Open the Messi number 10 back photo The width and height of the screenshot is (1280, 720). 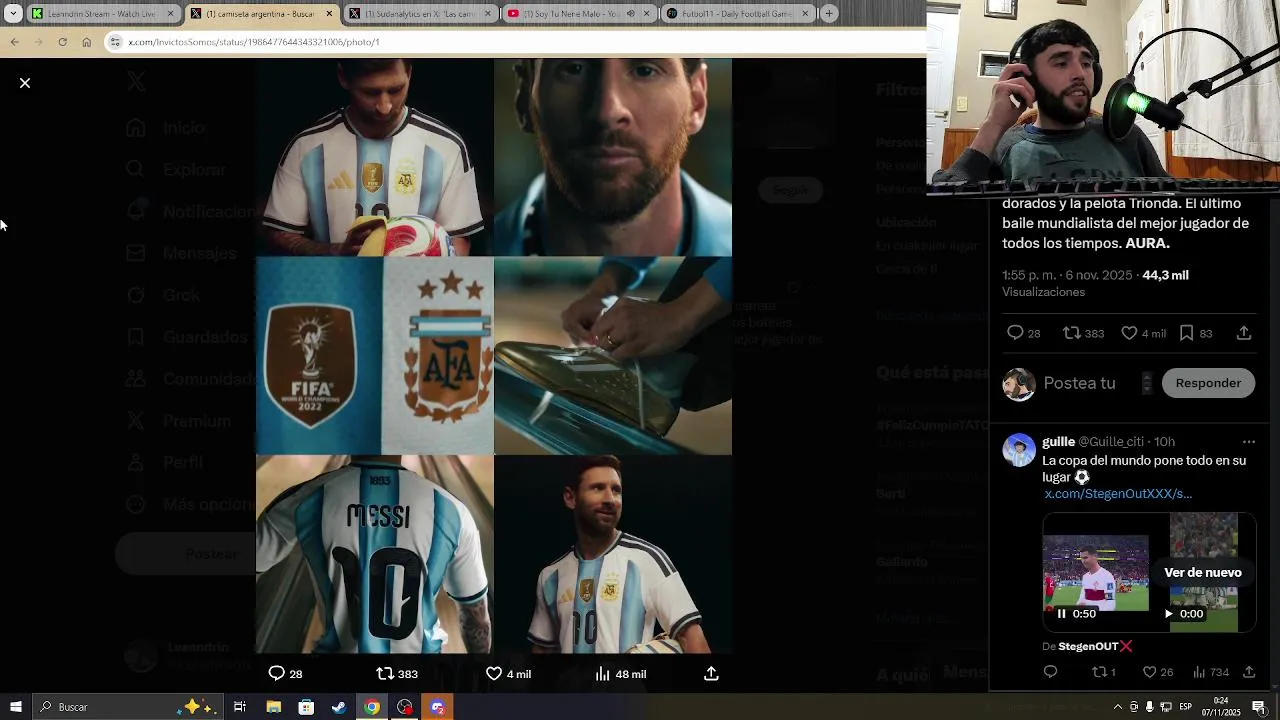pyautogui.click(x=375, y=554)
